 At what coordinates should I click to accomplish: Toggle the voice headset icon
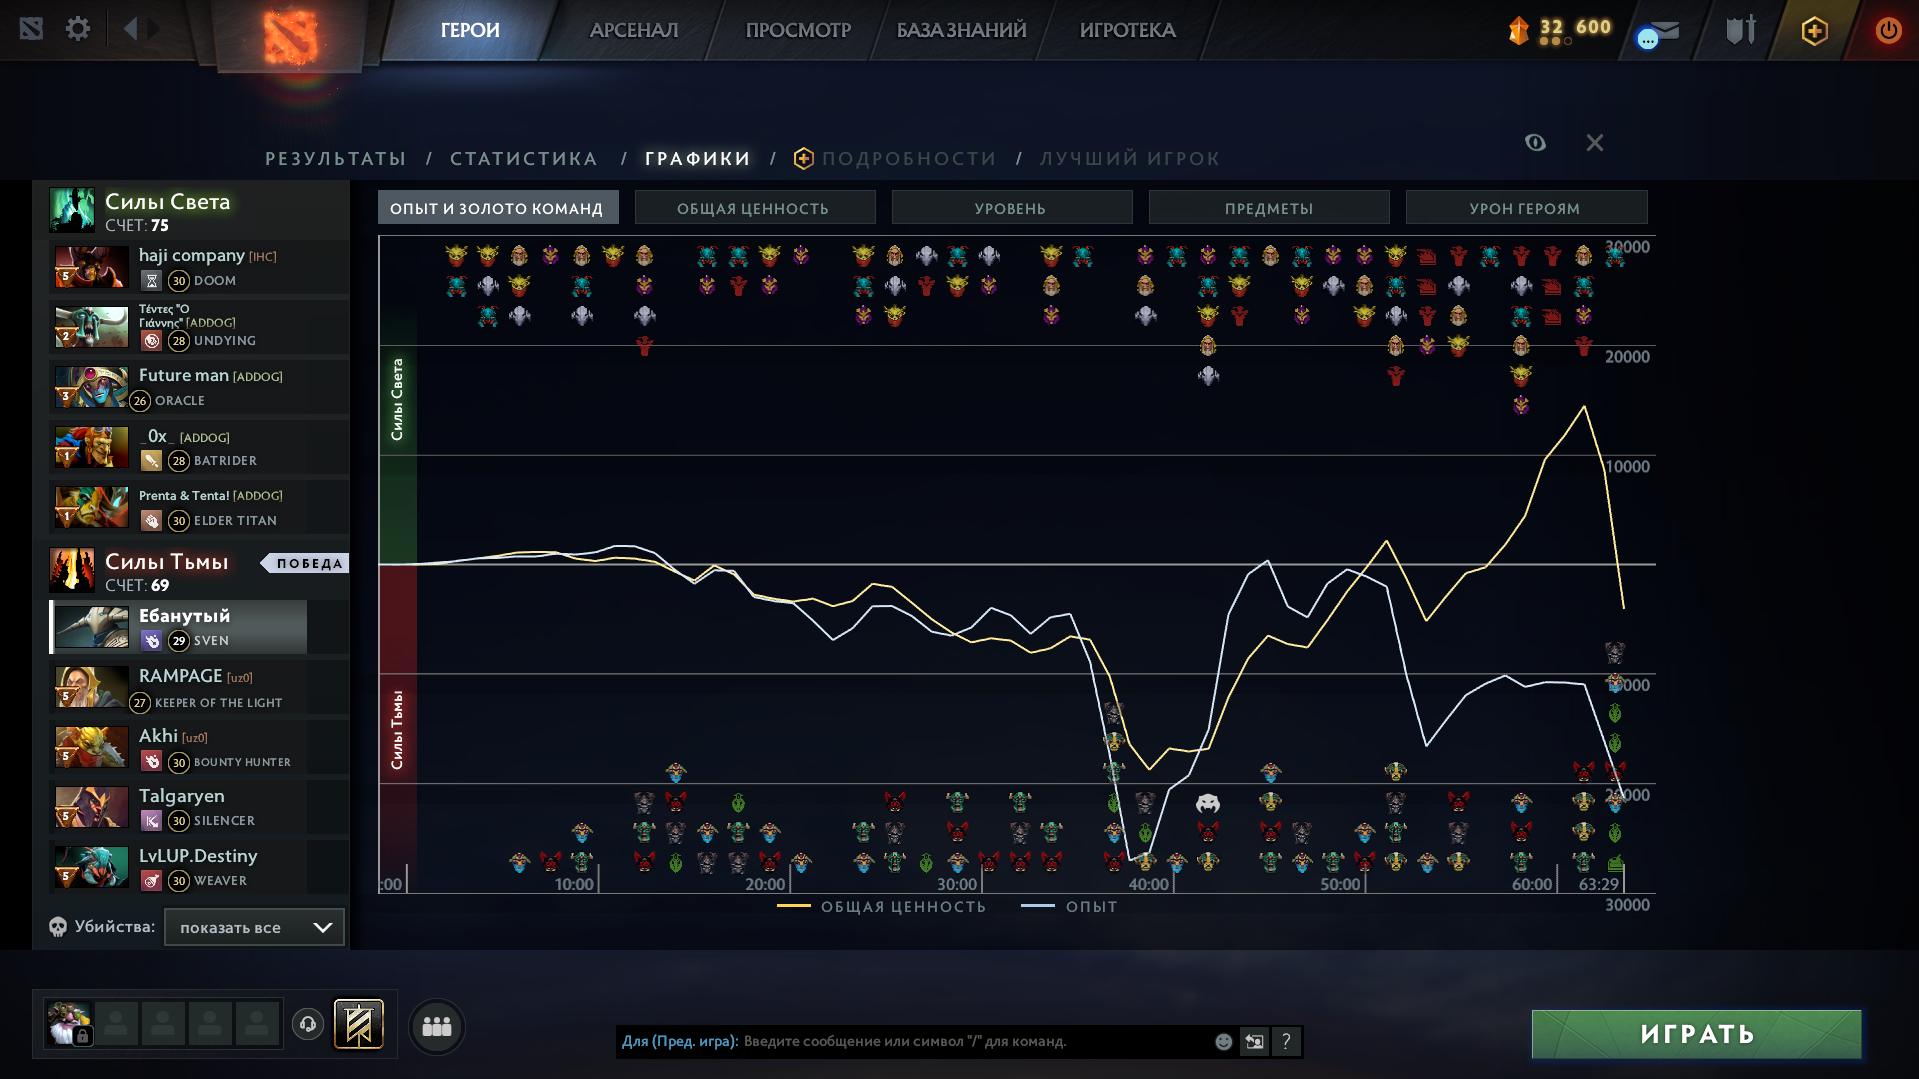click(308, 1024)
